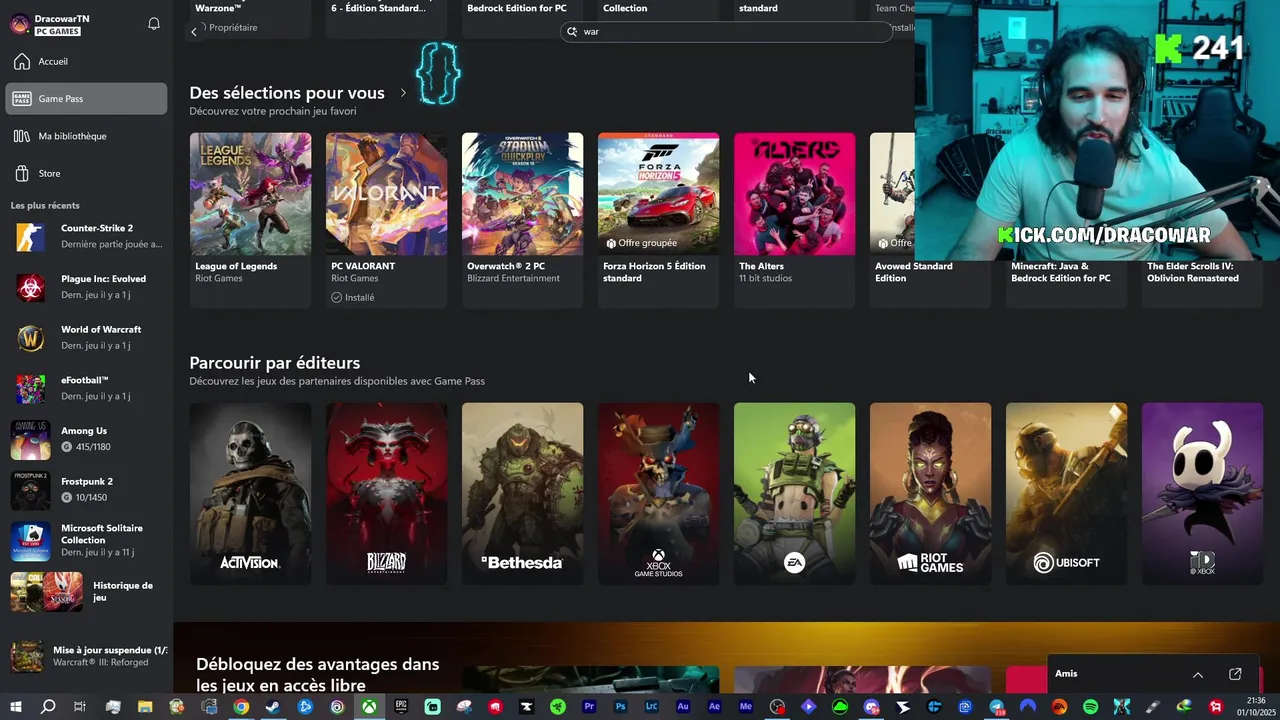Open the DracowarTN profile avatar
The height and width of the screenshot is (720, 1280).
coord(20,24)
